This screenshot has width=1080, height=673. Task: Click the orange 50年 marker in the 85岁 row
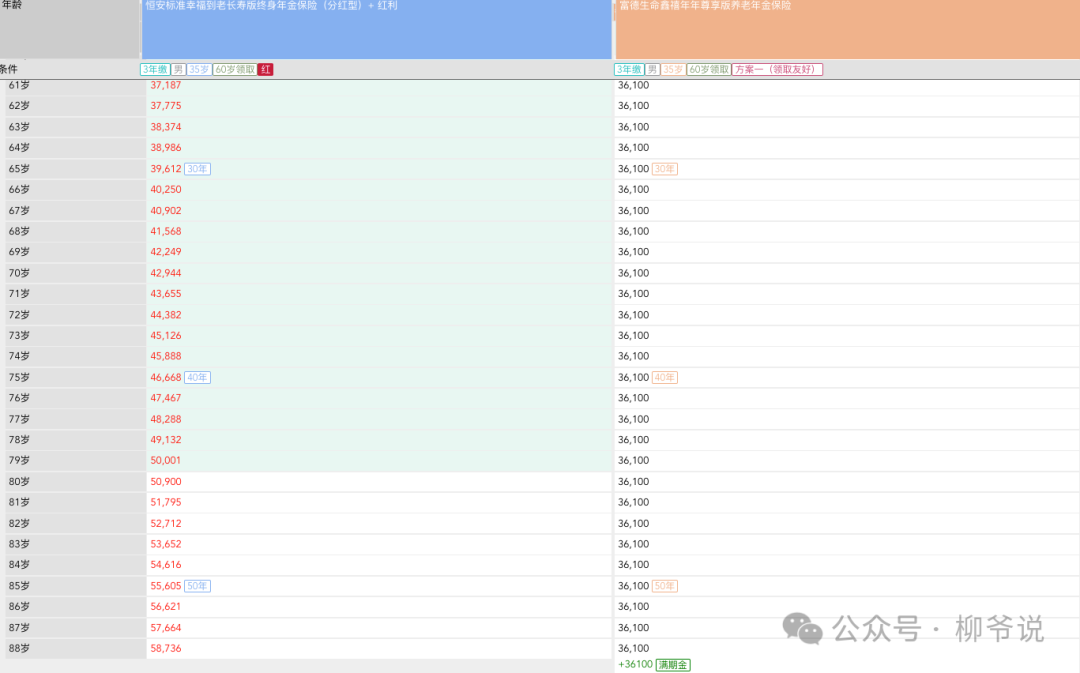pyautogui.click(x=665, y=586)
